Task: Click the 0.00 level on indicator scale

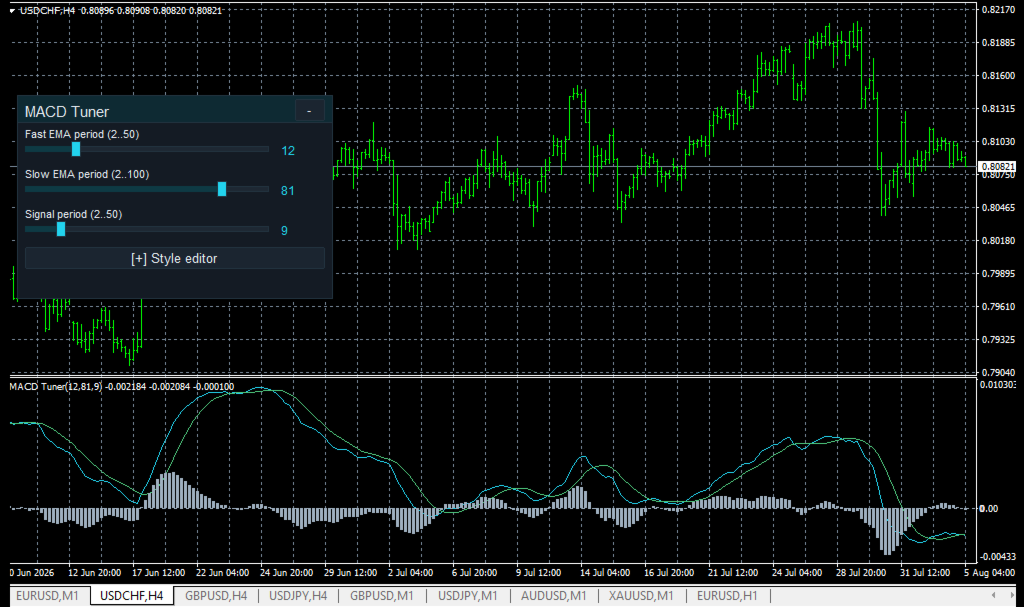Action: 989,508
